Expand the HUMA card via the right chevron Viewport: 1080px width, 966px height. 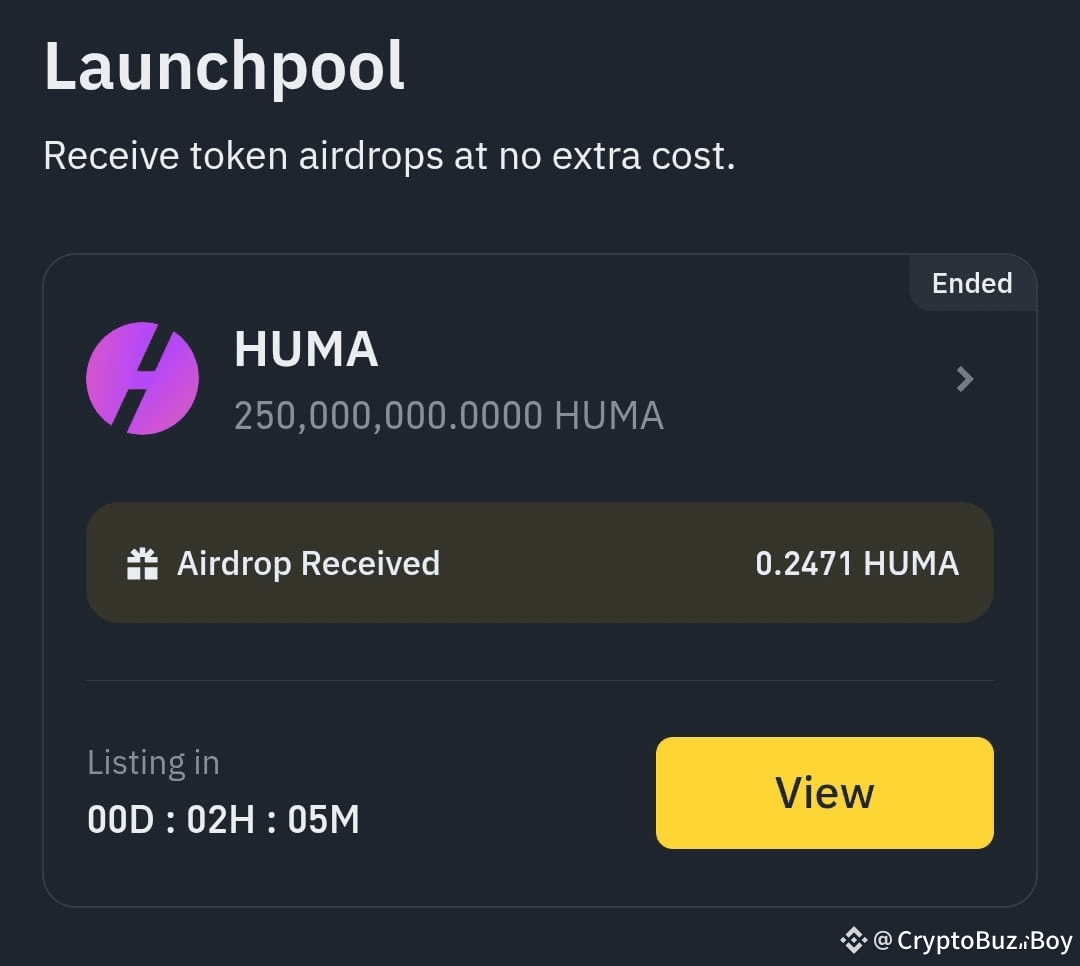tap(963, 379)
